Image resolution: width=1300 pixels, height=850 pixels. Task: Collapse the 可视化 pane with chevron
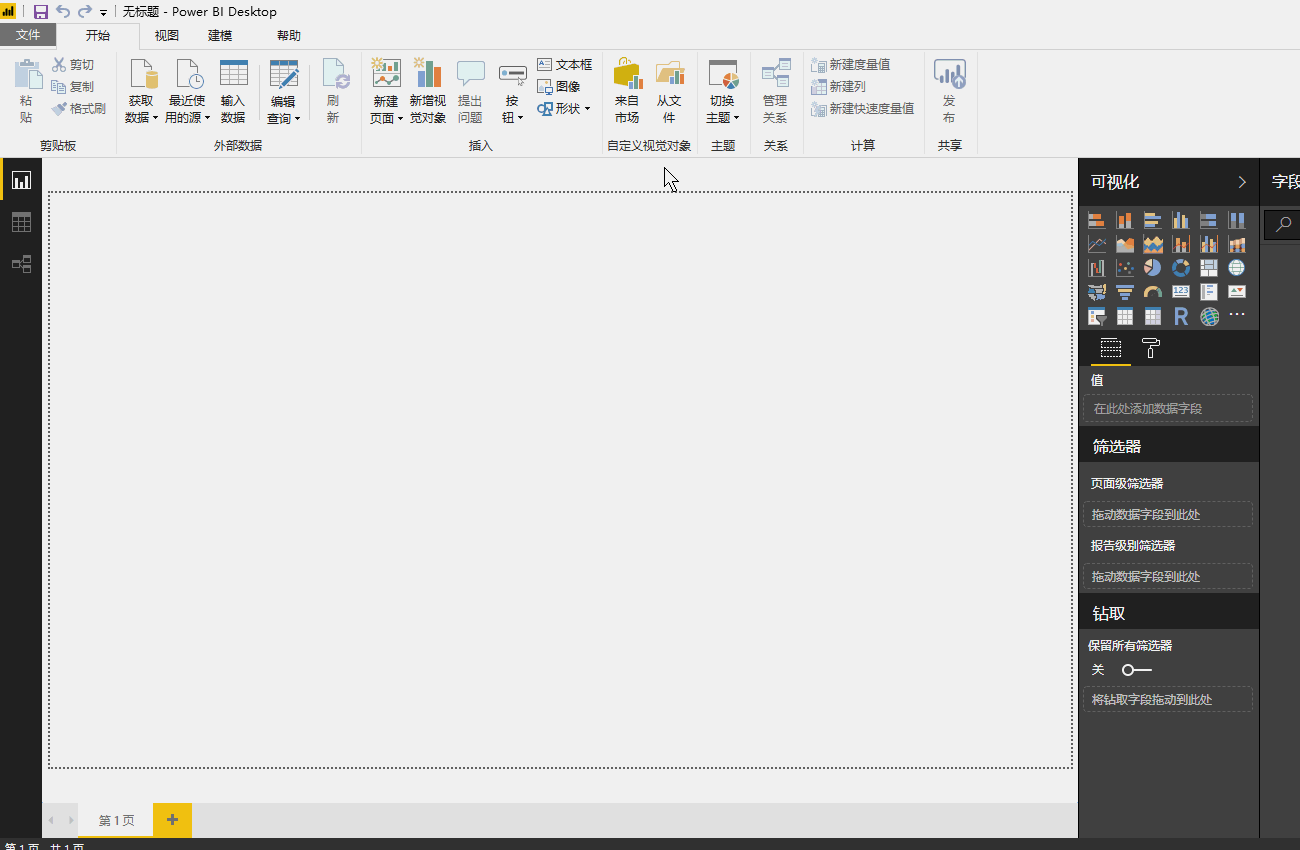pos(1242,182)
